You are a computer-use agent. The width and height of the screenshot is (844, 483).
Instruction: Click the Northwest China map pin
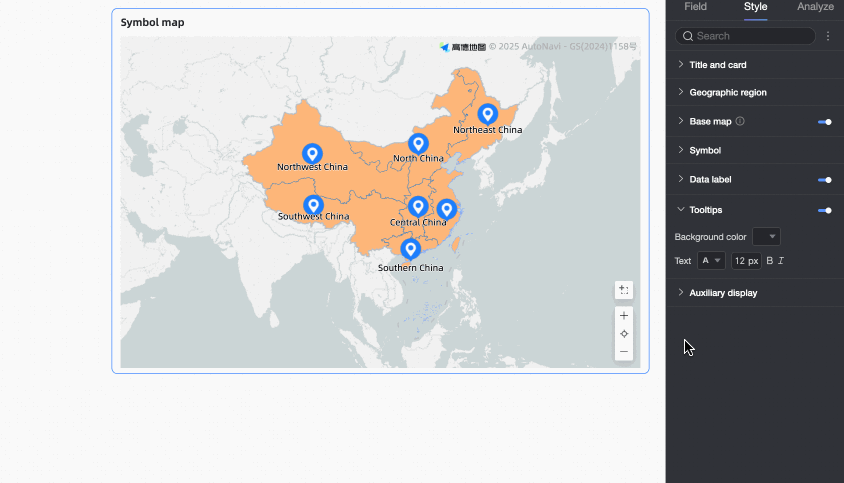(x=312, y=154)
